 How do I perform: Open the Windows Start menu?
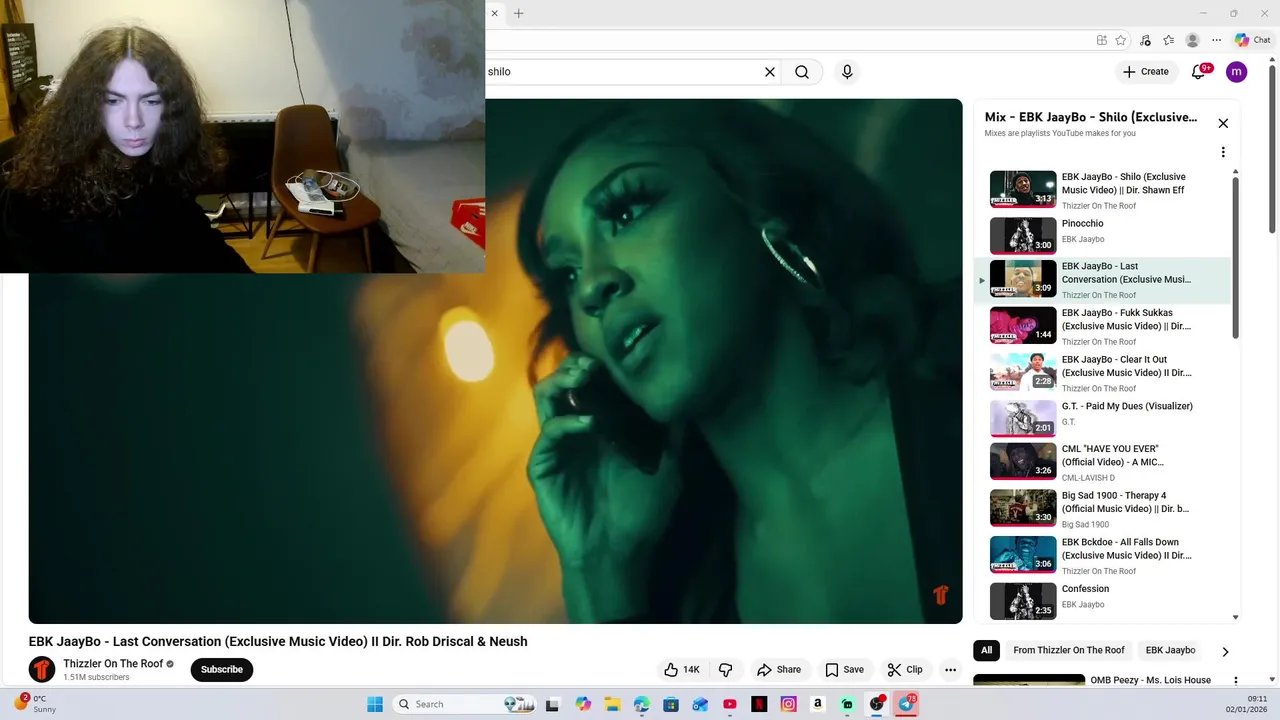pyautogui.click(x=375, y=704)
